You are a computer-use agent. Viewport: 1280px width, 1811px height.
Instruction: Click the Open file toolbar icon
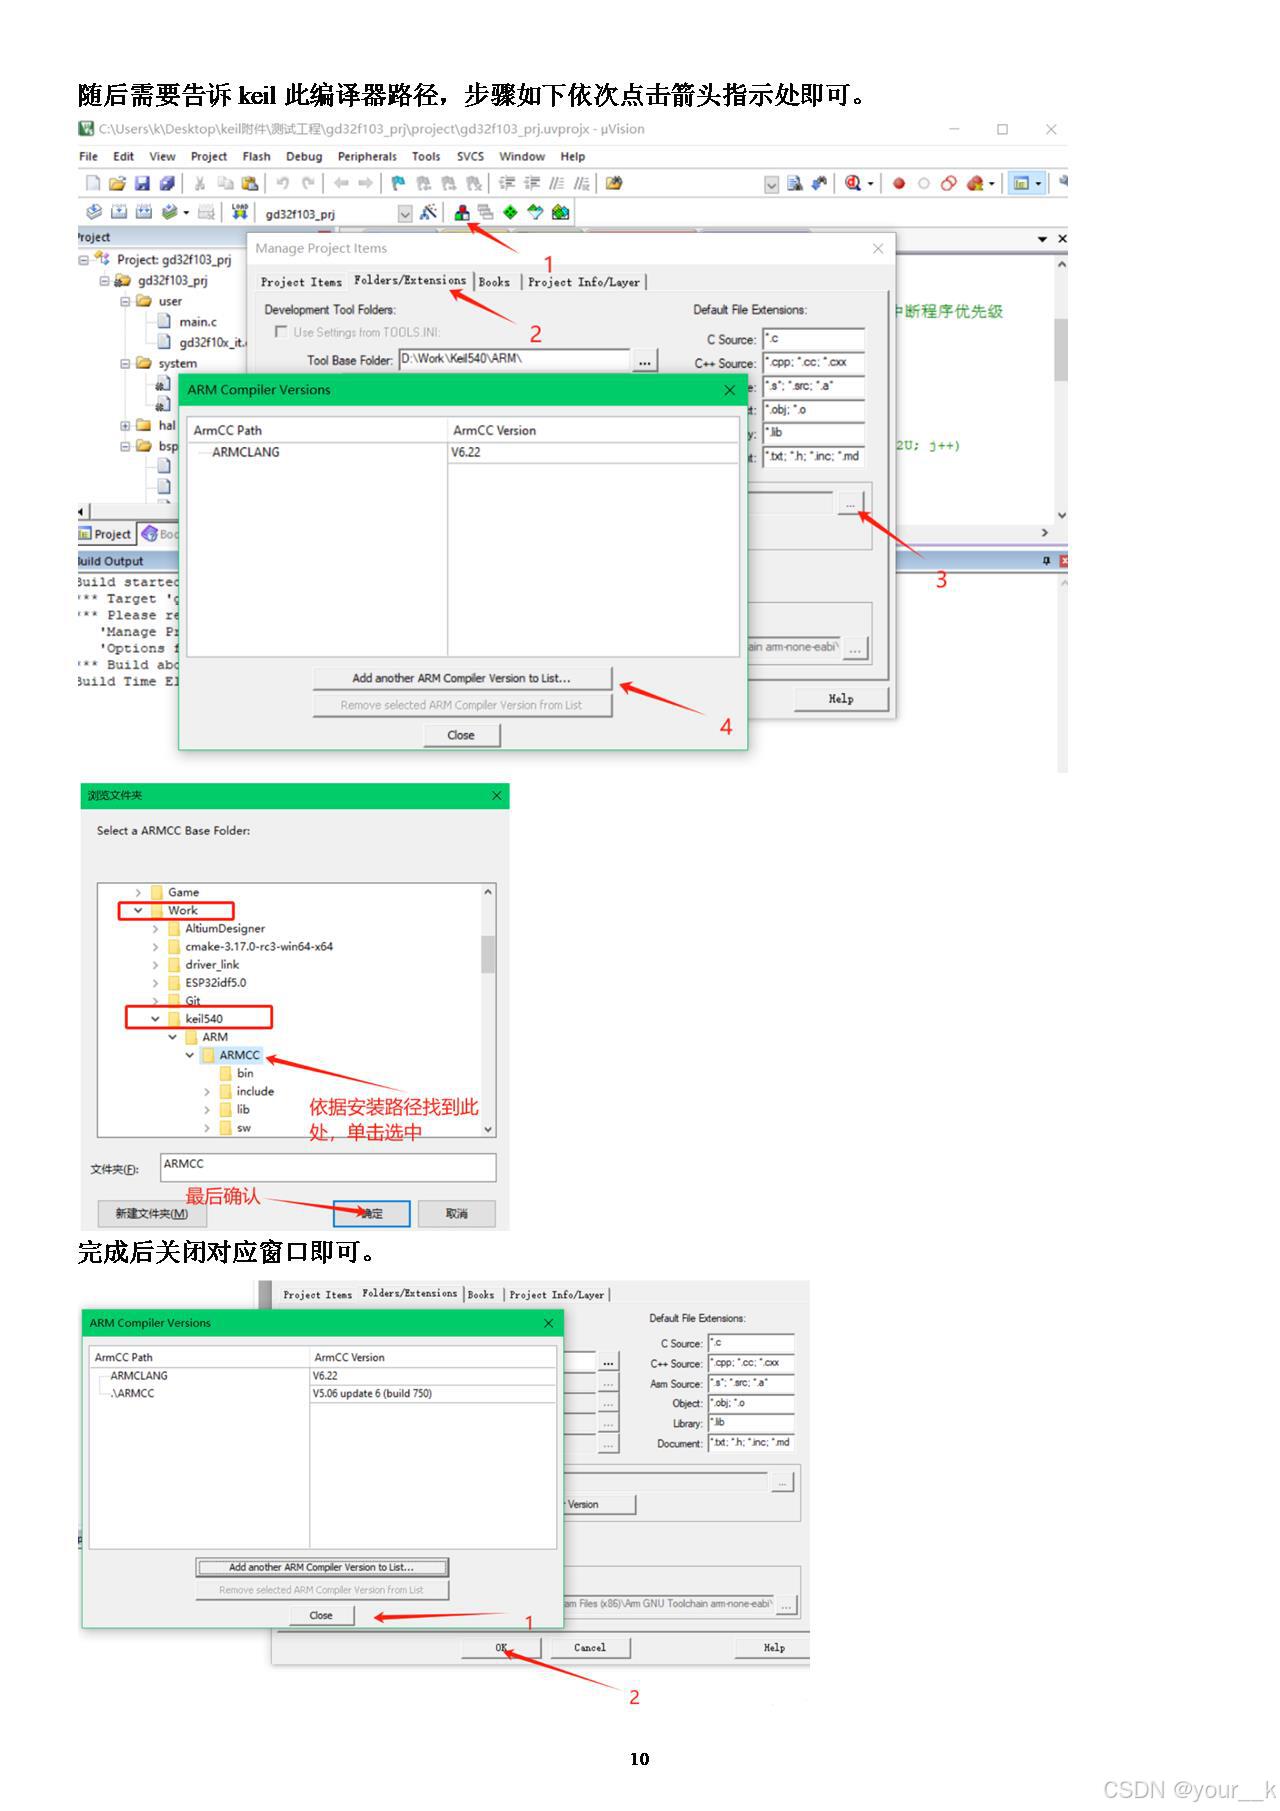coord(117,183)
